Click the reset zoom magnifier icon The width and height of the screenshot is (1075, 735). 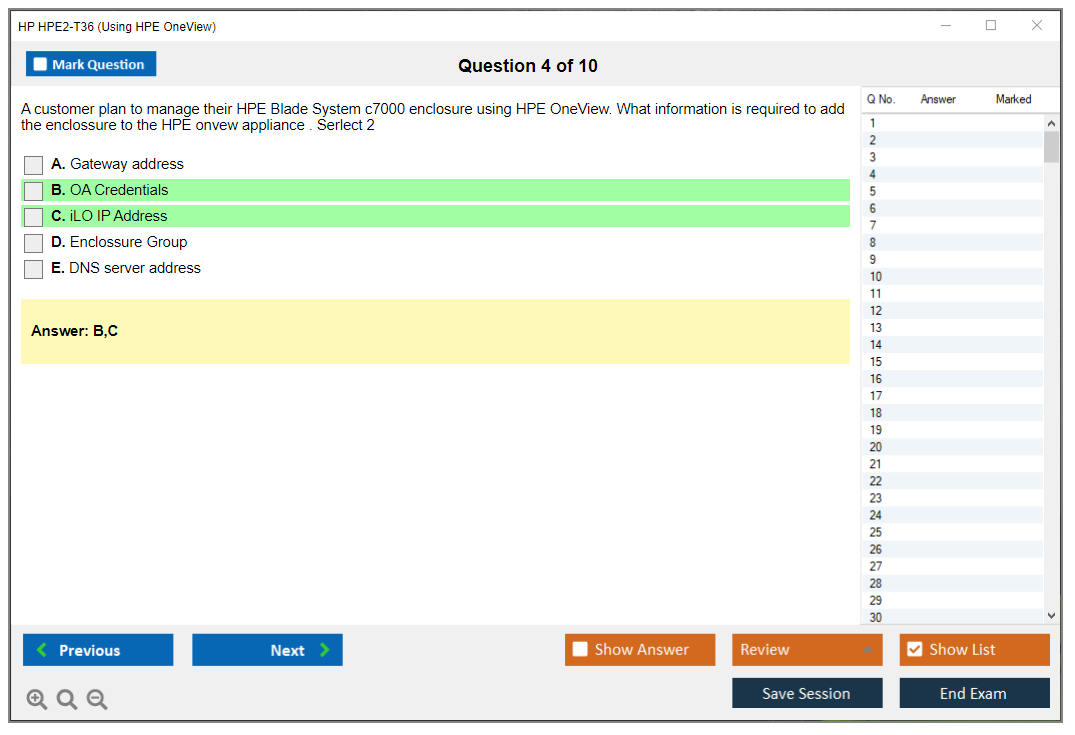(67, 699)
